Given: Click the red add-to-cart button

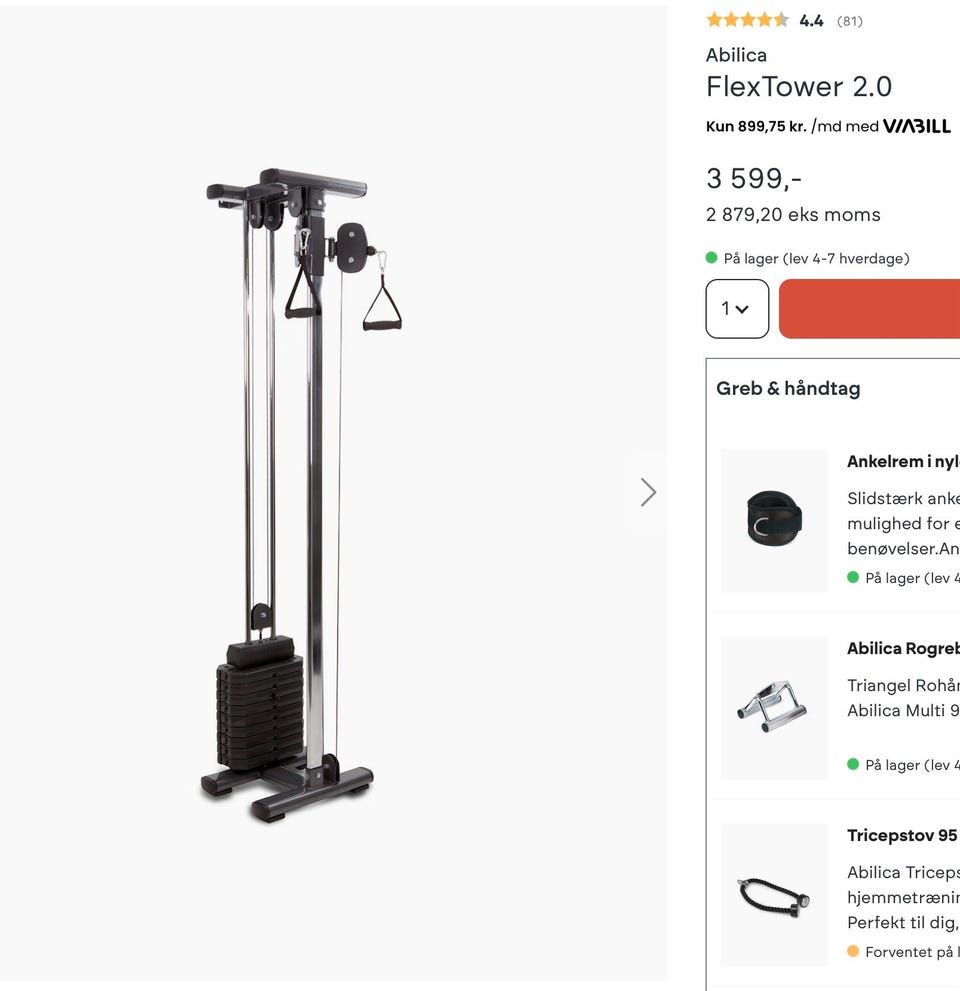Looking at the screenshot, I should pos(869,308).
